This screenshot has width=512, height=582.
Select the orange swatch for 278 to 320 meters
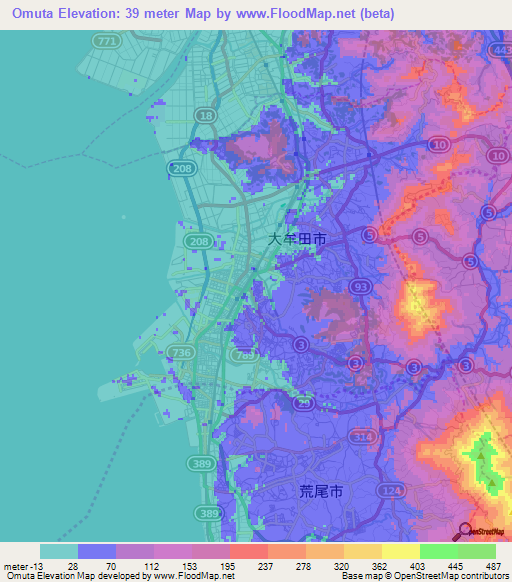pos(325,551)
